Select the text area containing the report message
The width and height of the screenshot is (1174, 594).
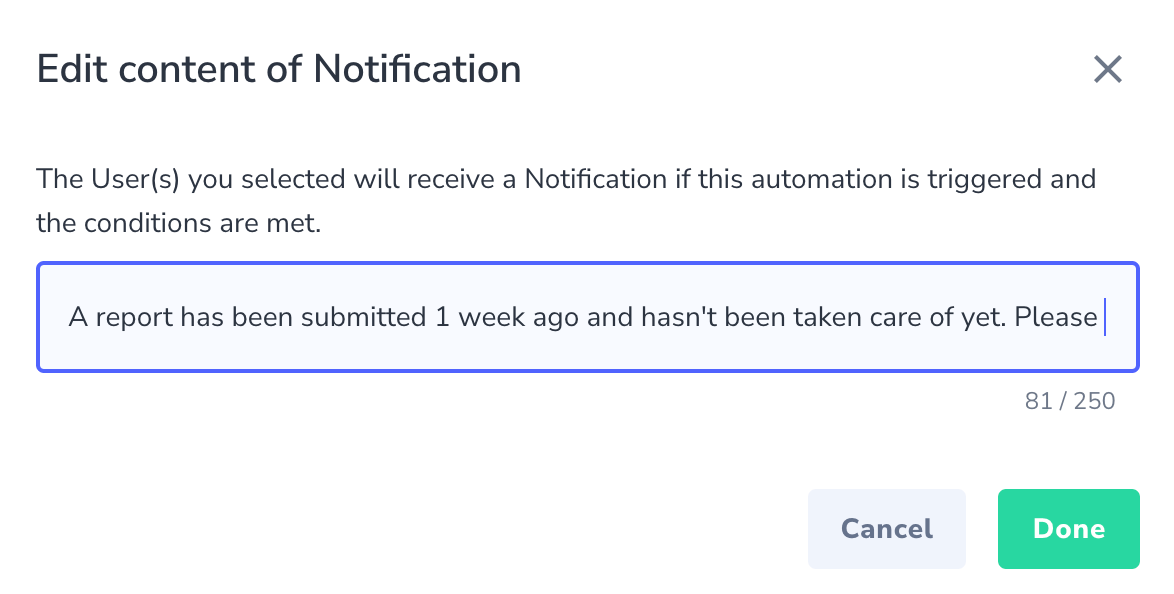tap(587, 317)
